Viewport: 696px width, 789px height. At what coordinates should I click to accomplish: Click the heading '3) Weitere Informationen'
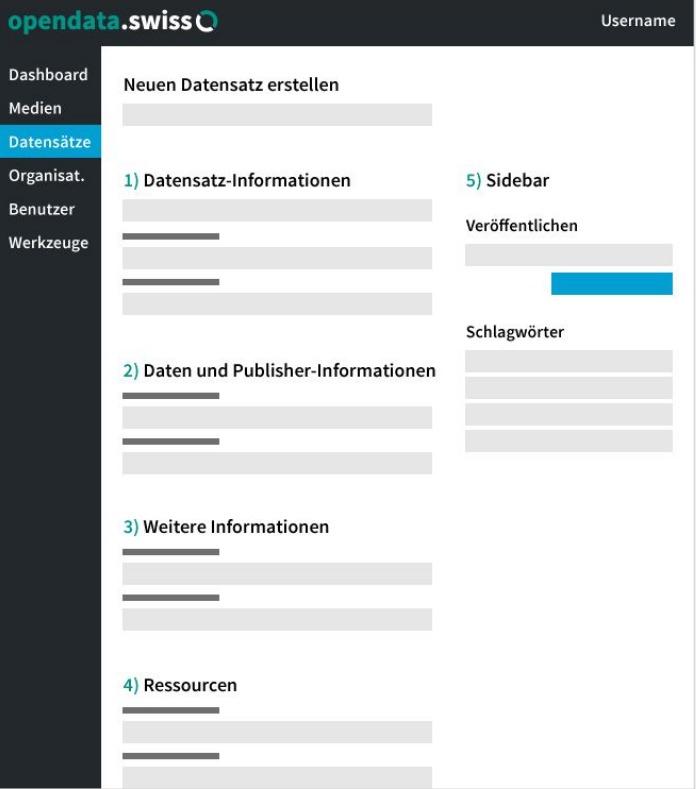(226, 527)
